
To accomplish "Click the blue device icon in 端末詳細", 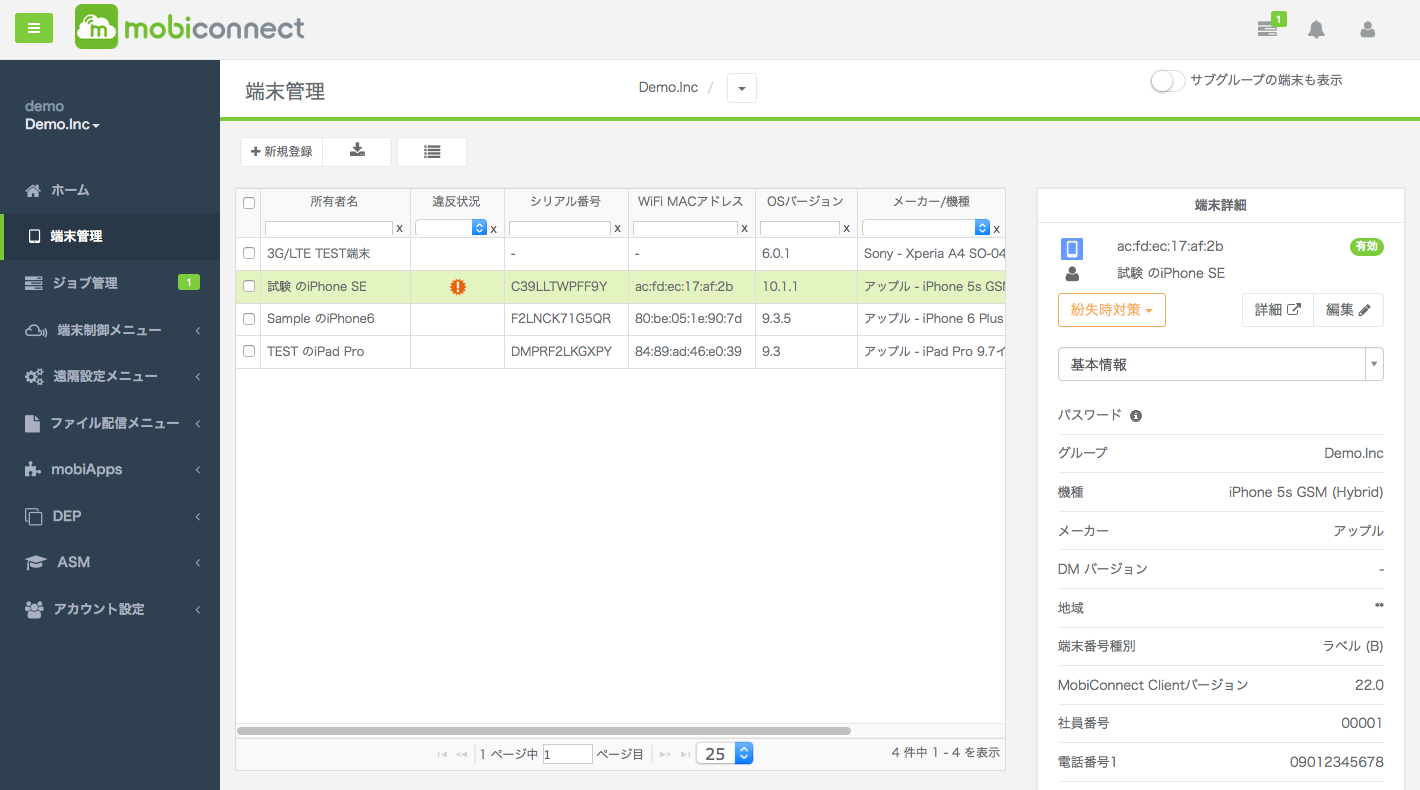I will (x=1072, y=248).
